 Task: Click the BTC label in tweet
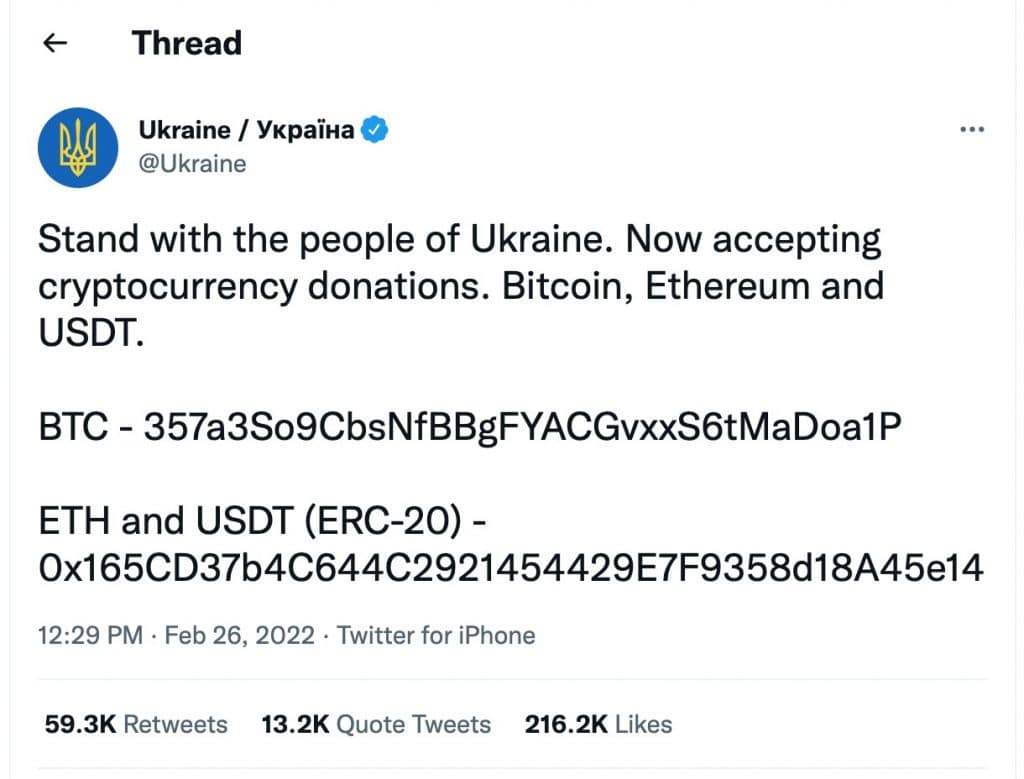pyautogui.click(x=73, y=428)
